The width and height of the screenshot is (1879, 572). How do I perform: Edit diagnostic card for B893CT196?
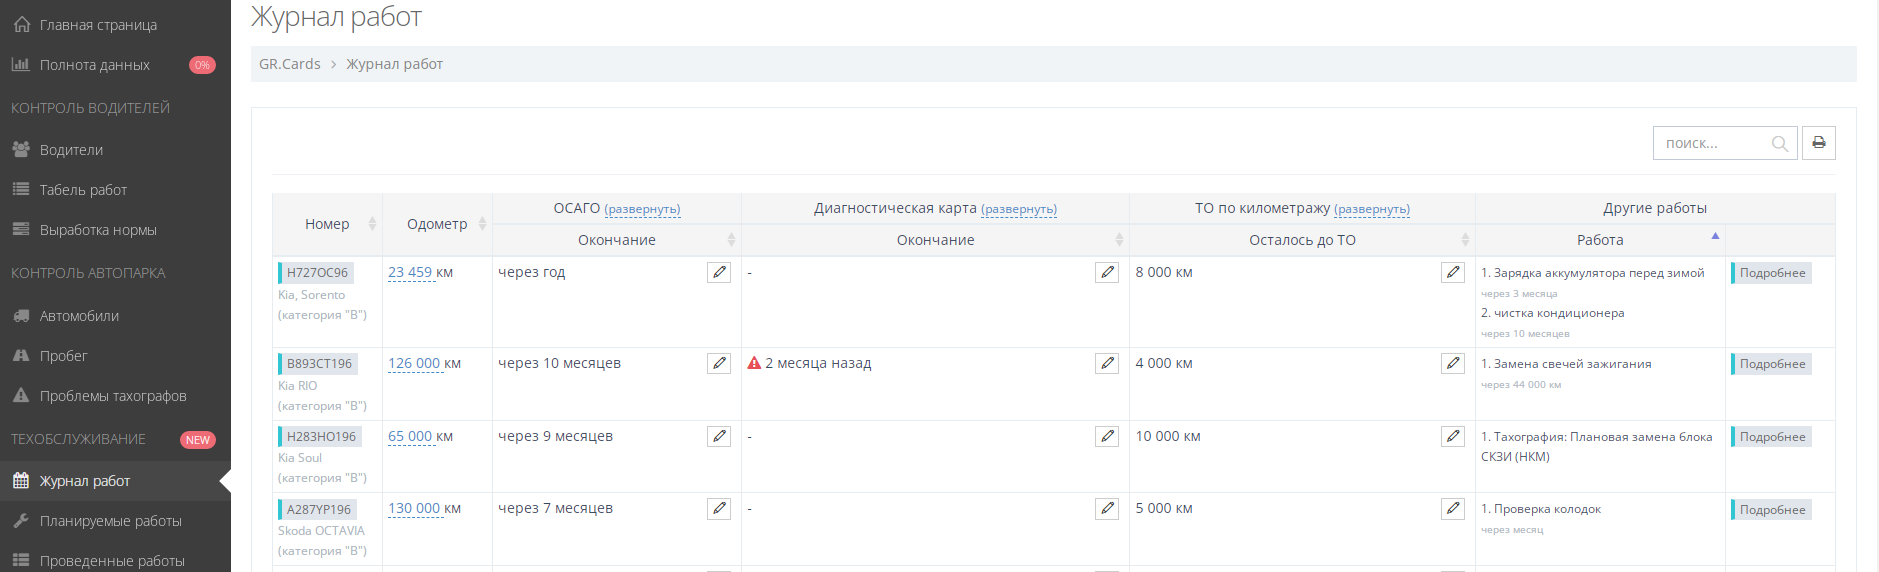(1107, 363)
